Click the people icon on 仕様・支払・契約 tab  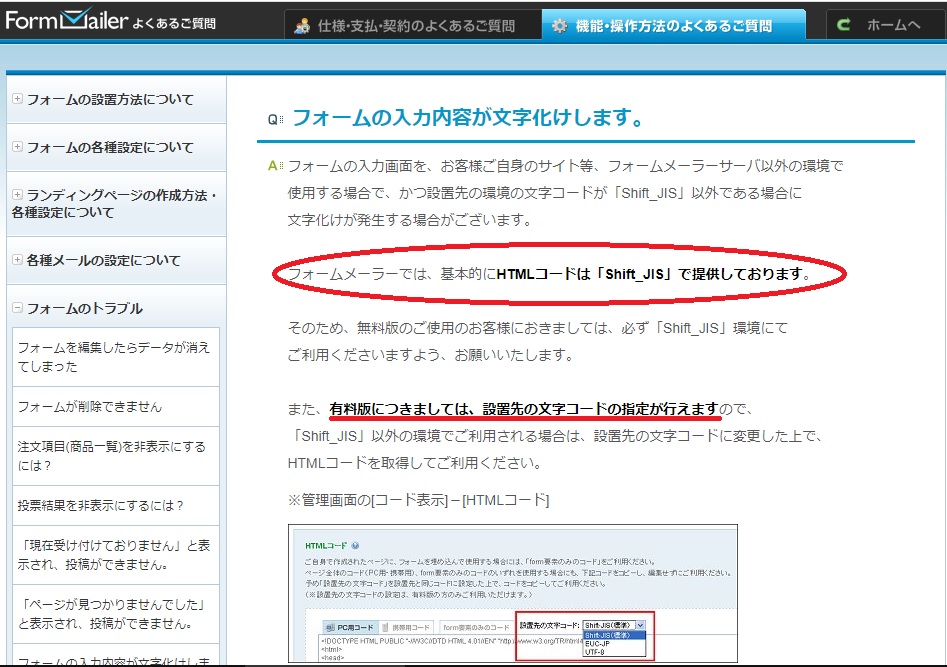coord(302,26)
